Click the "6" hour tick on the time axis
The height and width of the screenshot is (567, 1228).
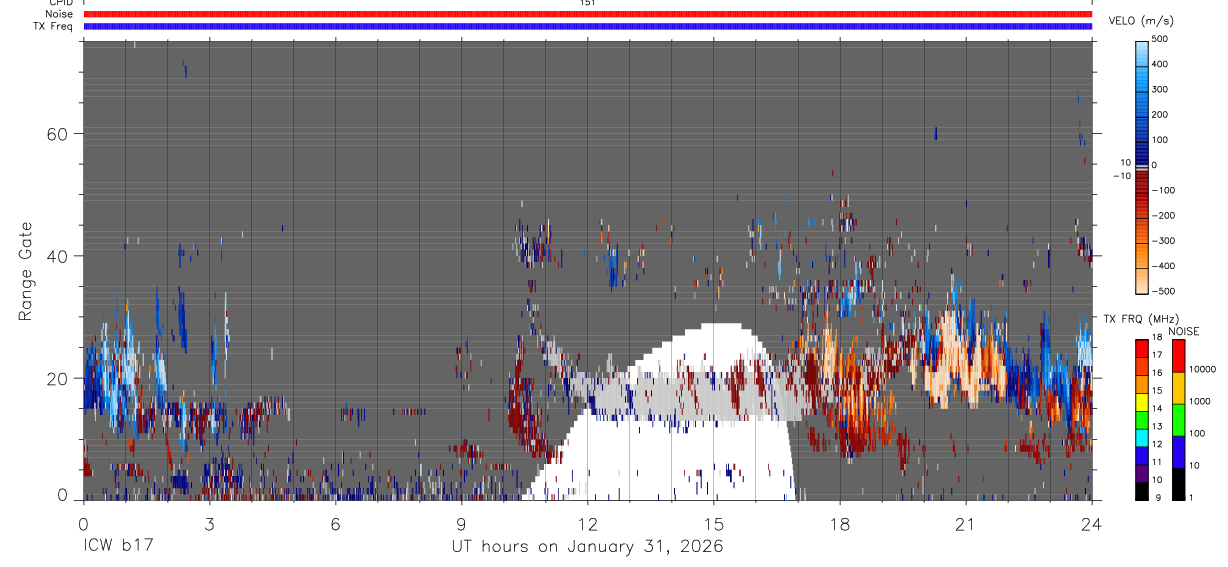click(335, 523)
